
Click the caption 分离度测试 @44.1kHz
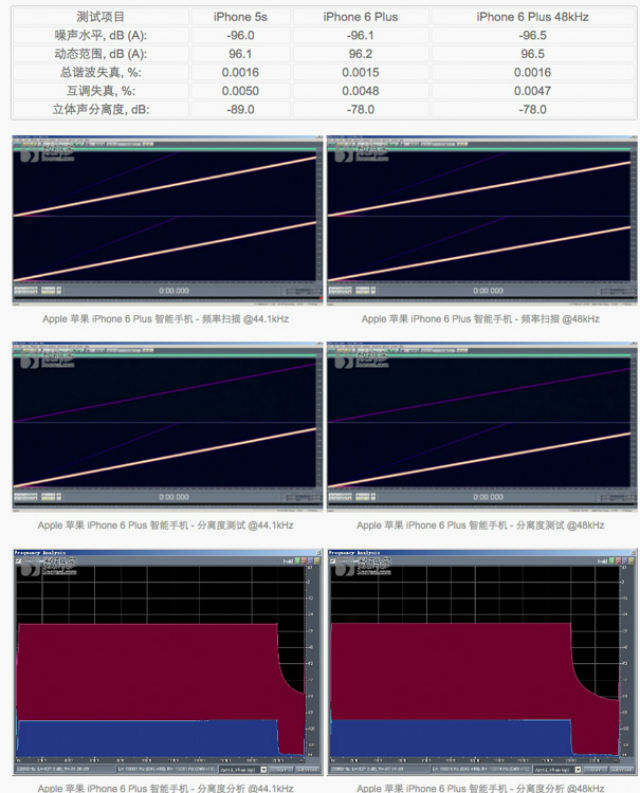click(165, 525)
